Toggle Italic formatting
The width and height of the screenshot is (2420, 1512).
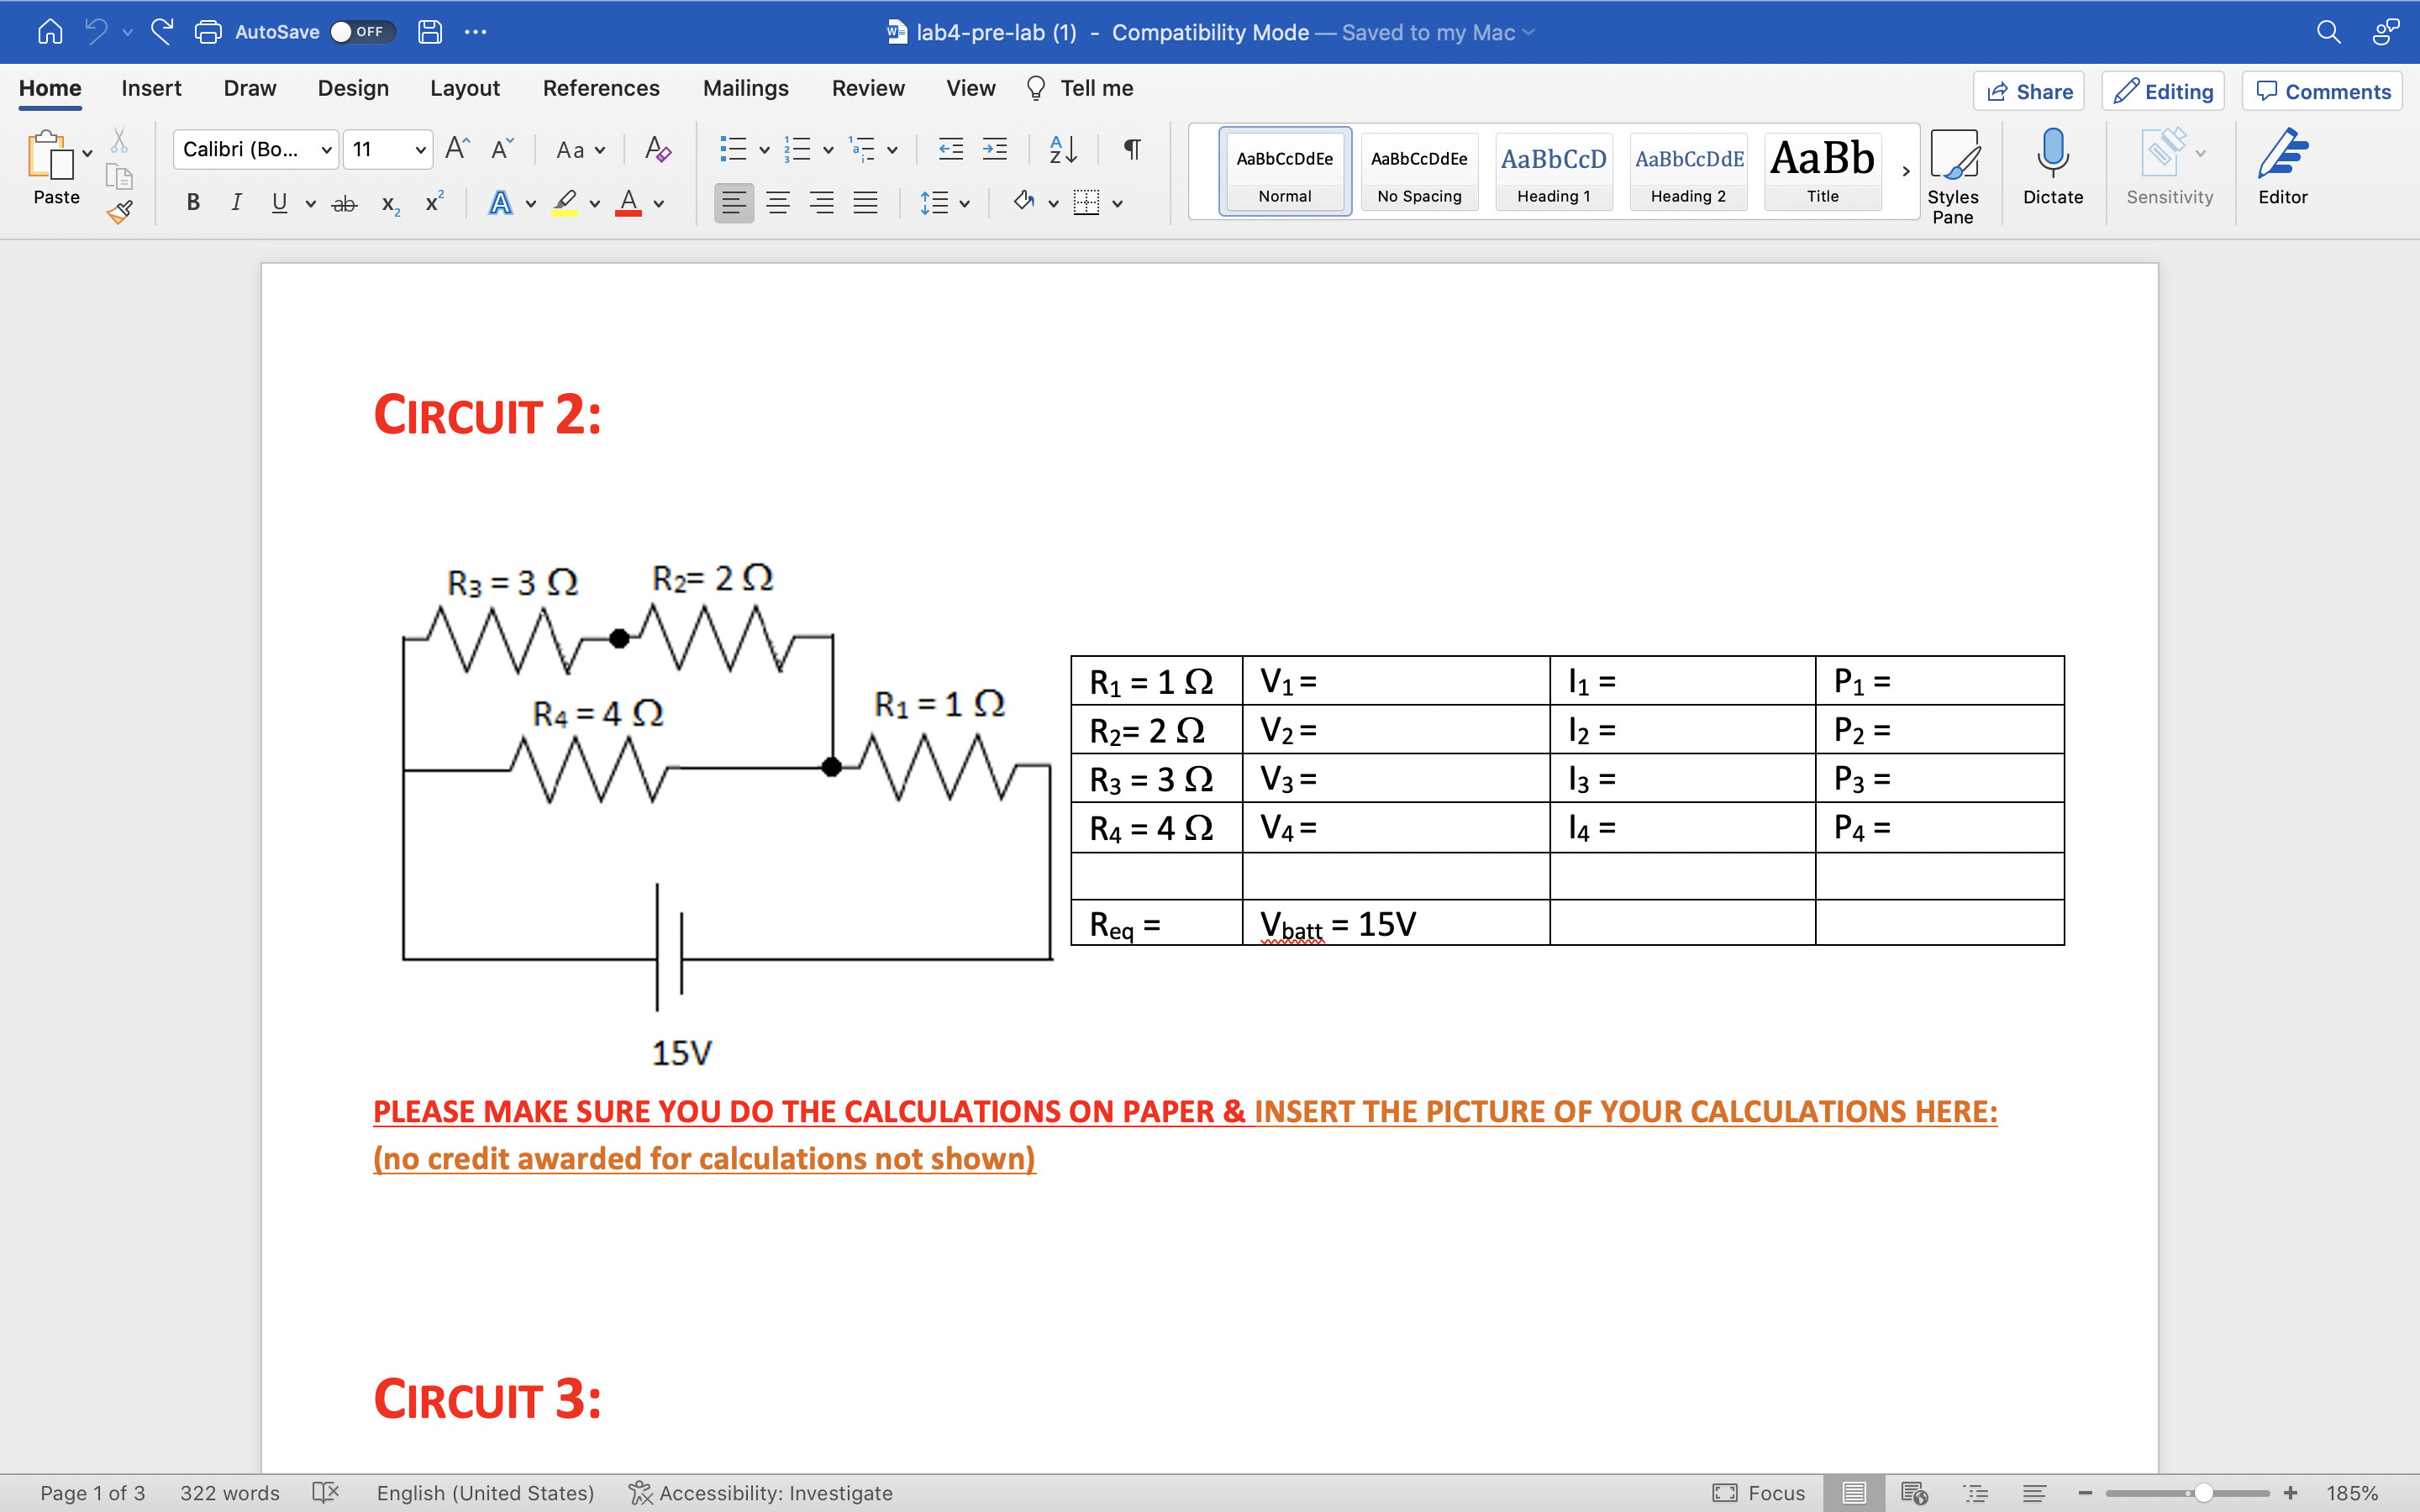pyautogui.click(x=236, y=203)
